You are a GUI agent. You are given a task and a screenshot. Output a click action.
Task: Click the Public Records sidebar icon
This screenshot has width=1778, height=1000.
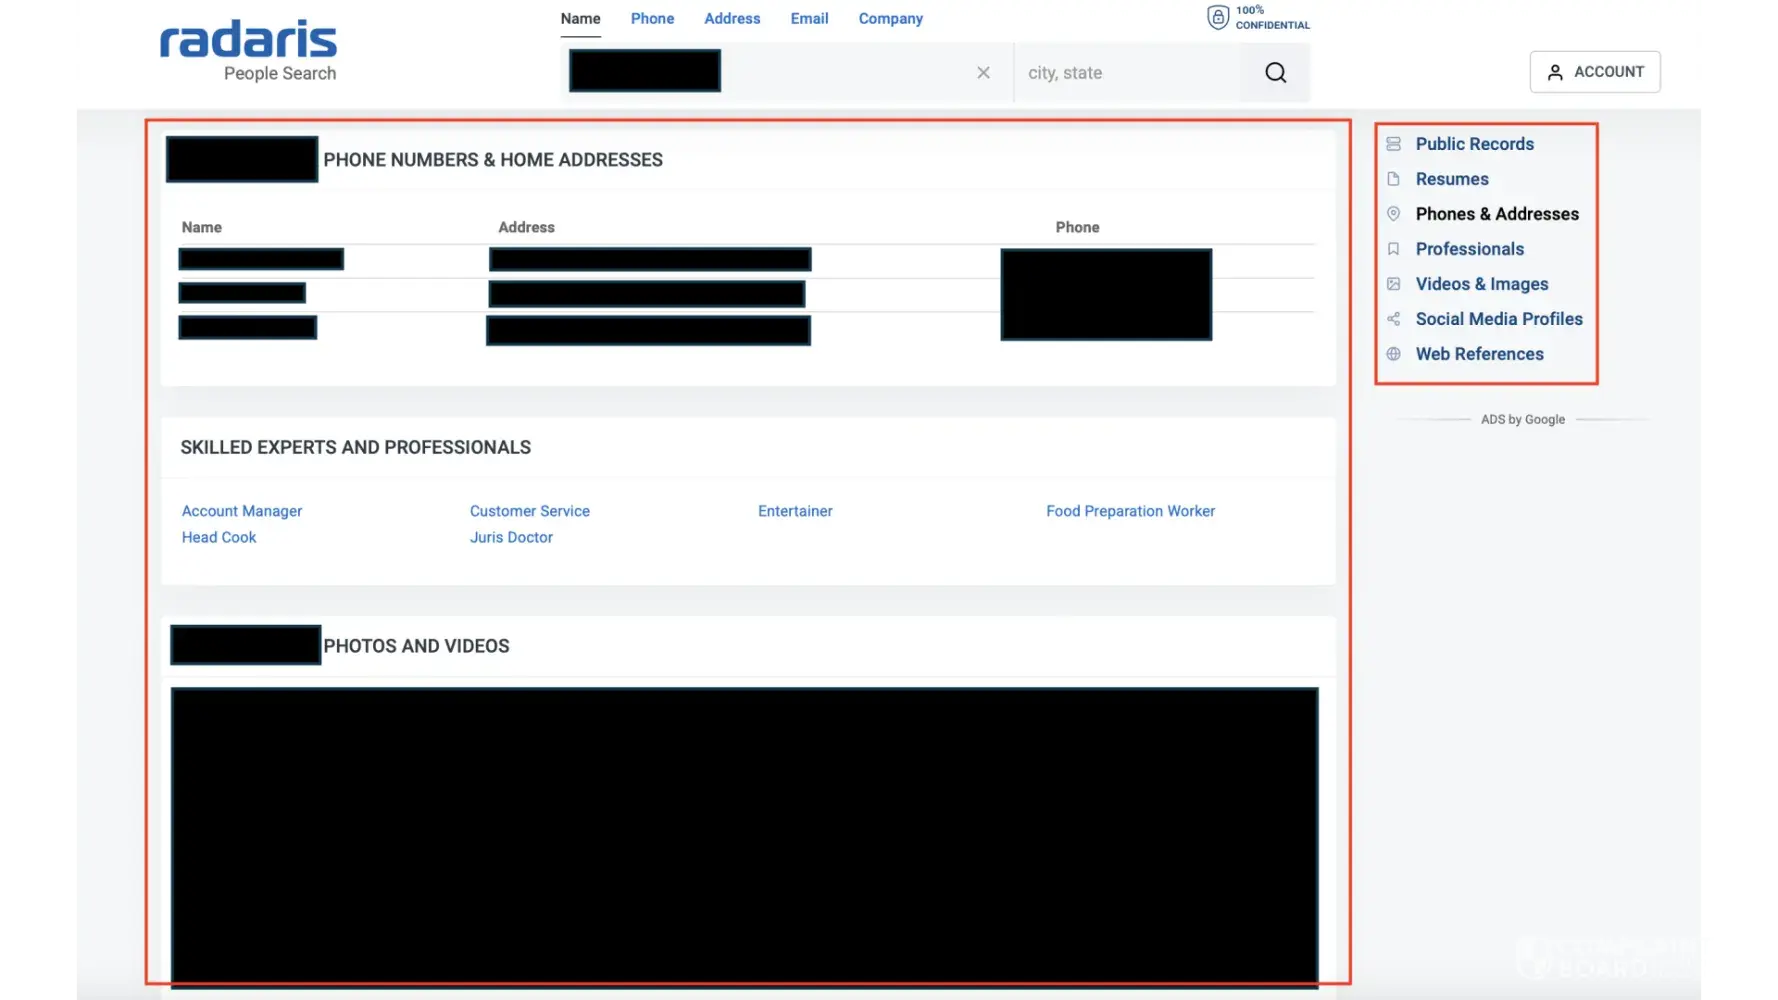tap(1393, 144)
